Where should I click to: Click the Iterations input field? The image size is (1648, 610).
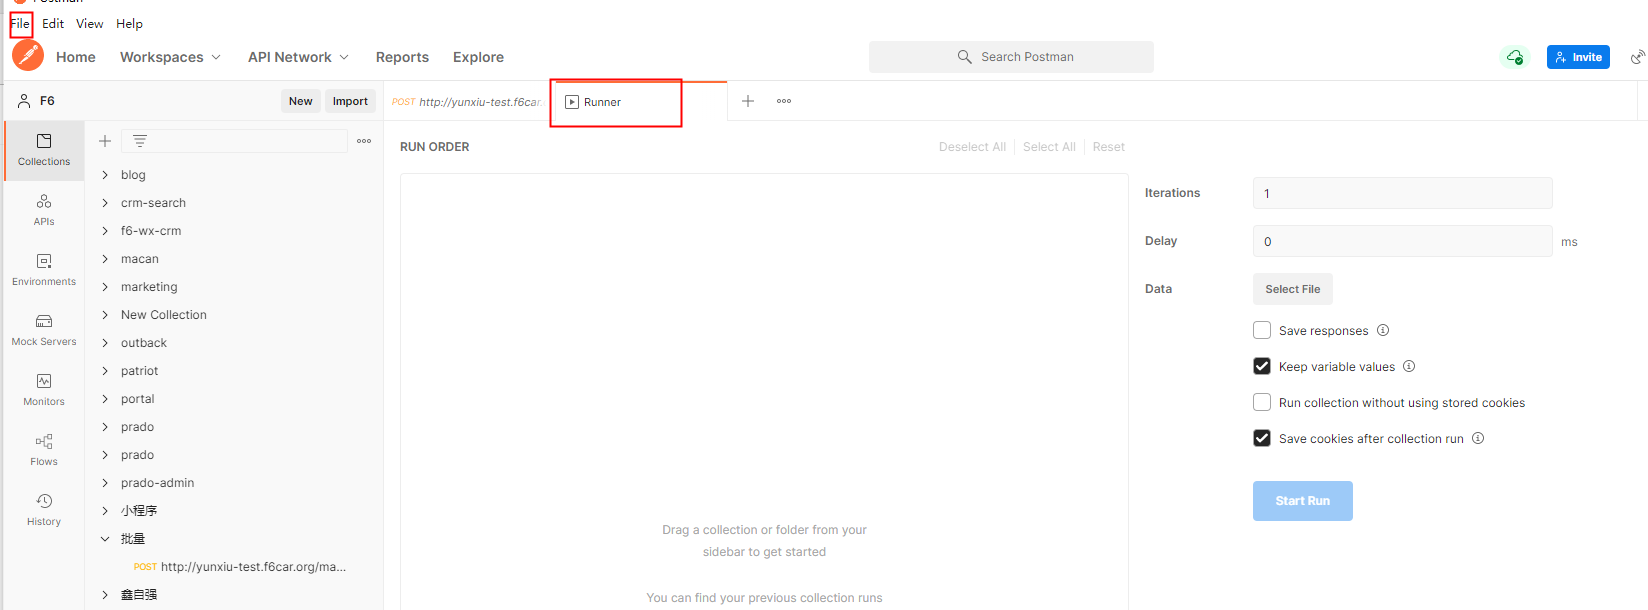click(1402, 193)
